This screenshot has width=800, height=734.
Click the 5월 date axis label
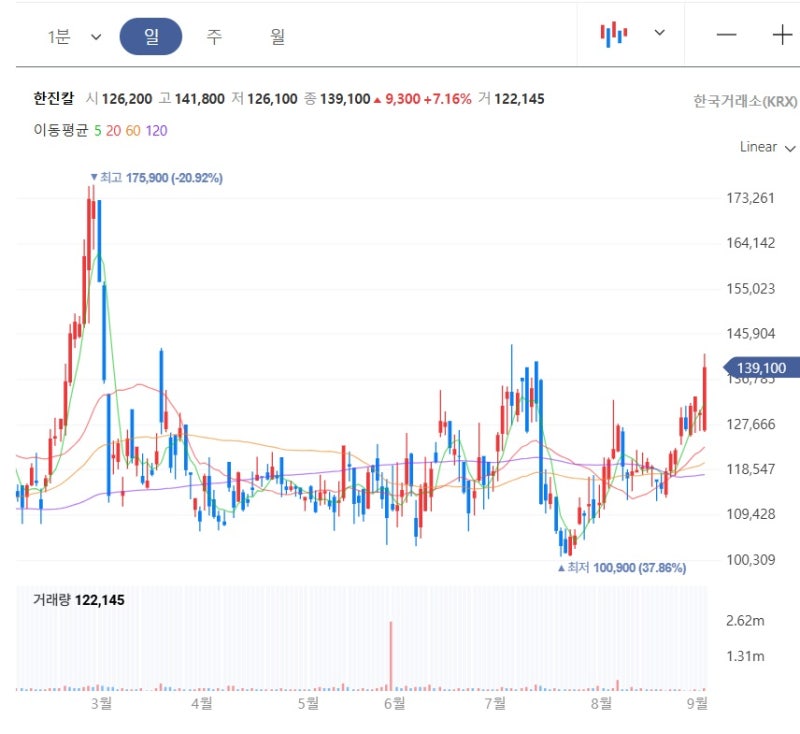[309, 703]
